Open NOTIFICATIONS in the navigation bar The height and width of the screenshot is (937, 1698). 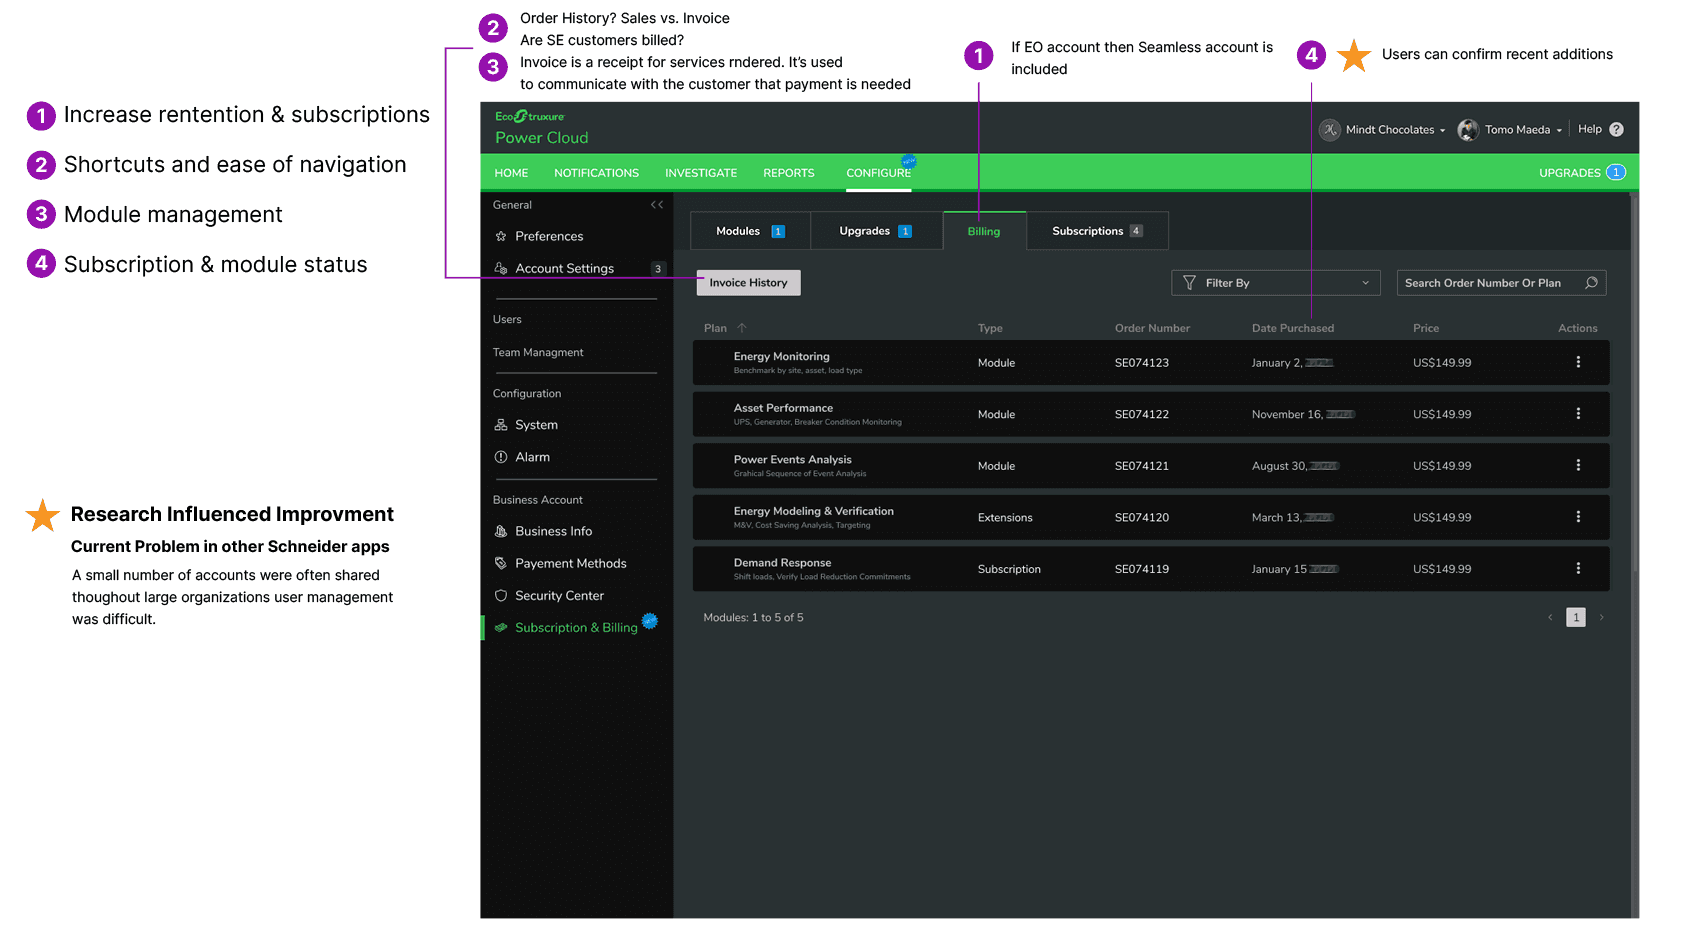tap(596, 173)
